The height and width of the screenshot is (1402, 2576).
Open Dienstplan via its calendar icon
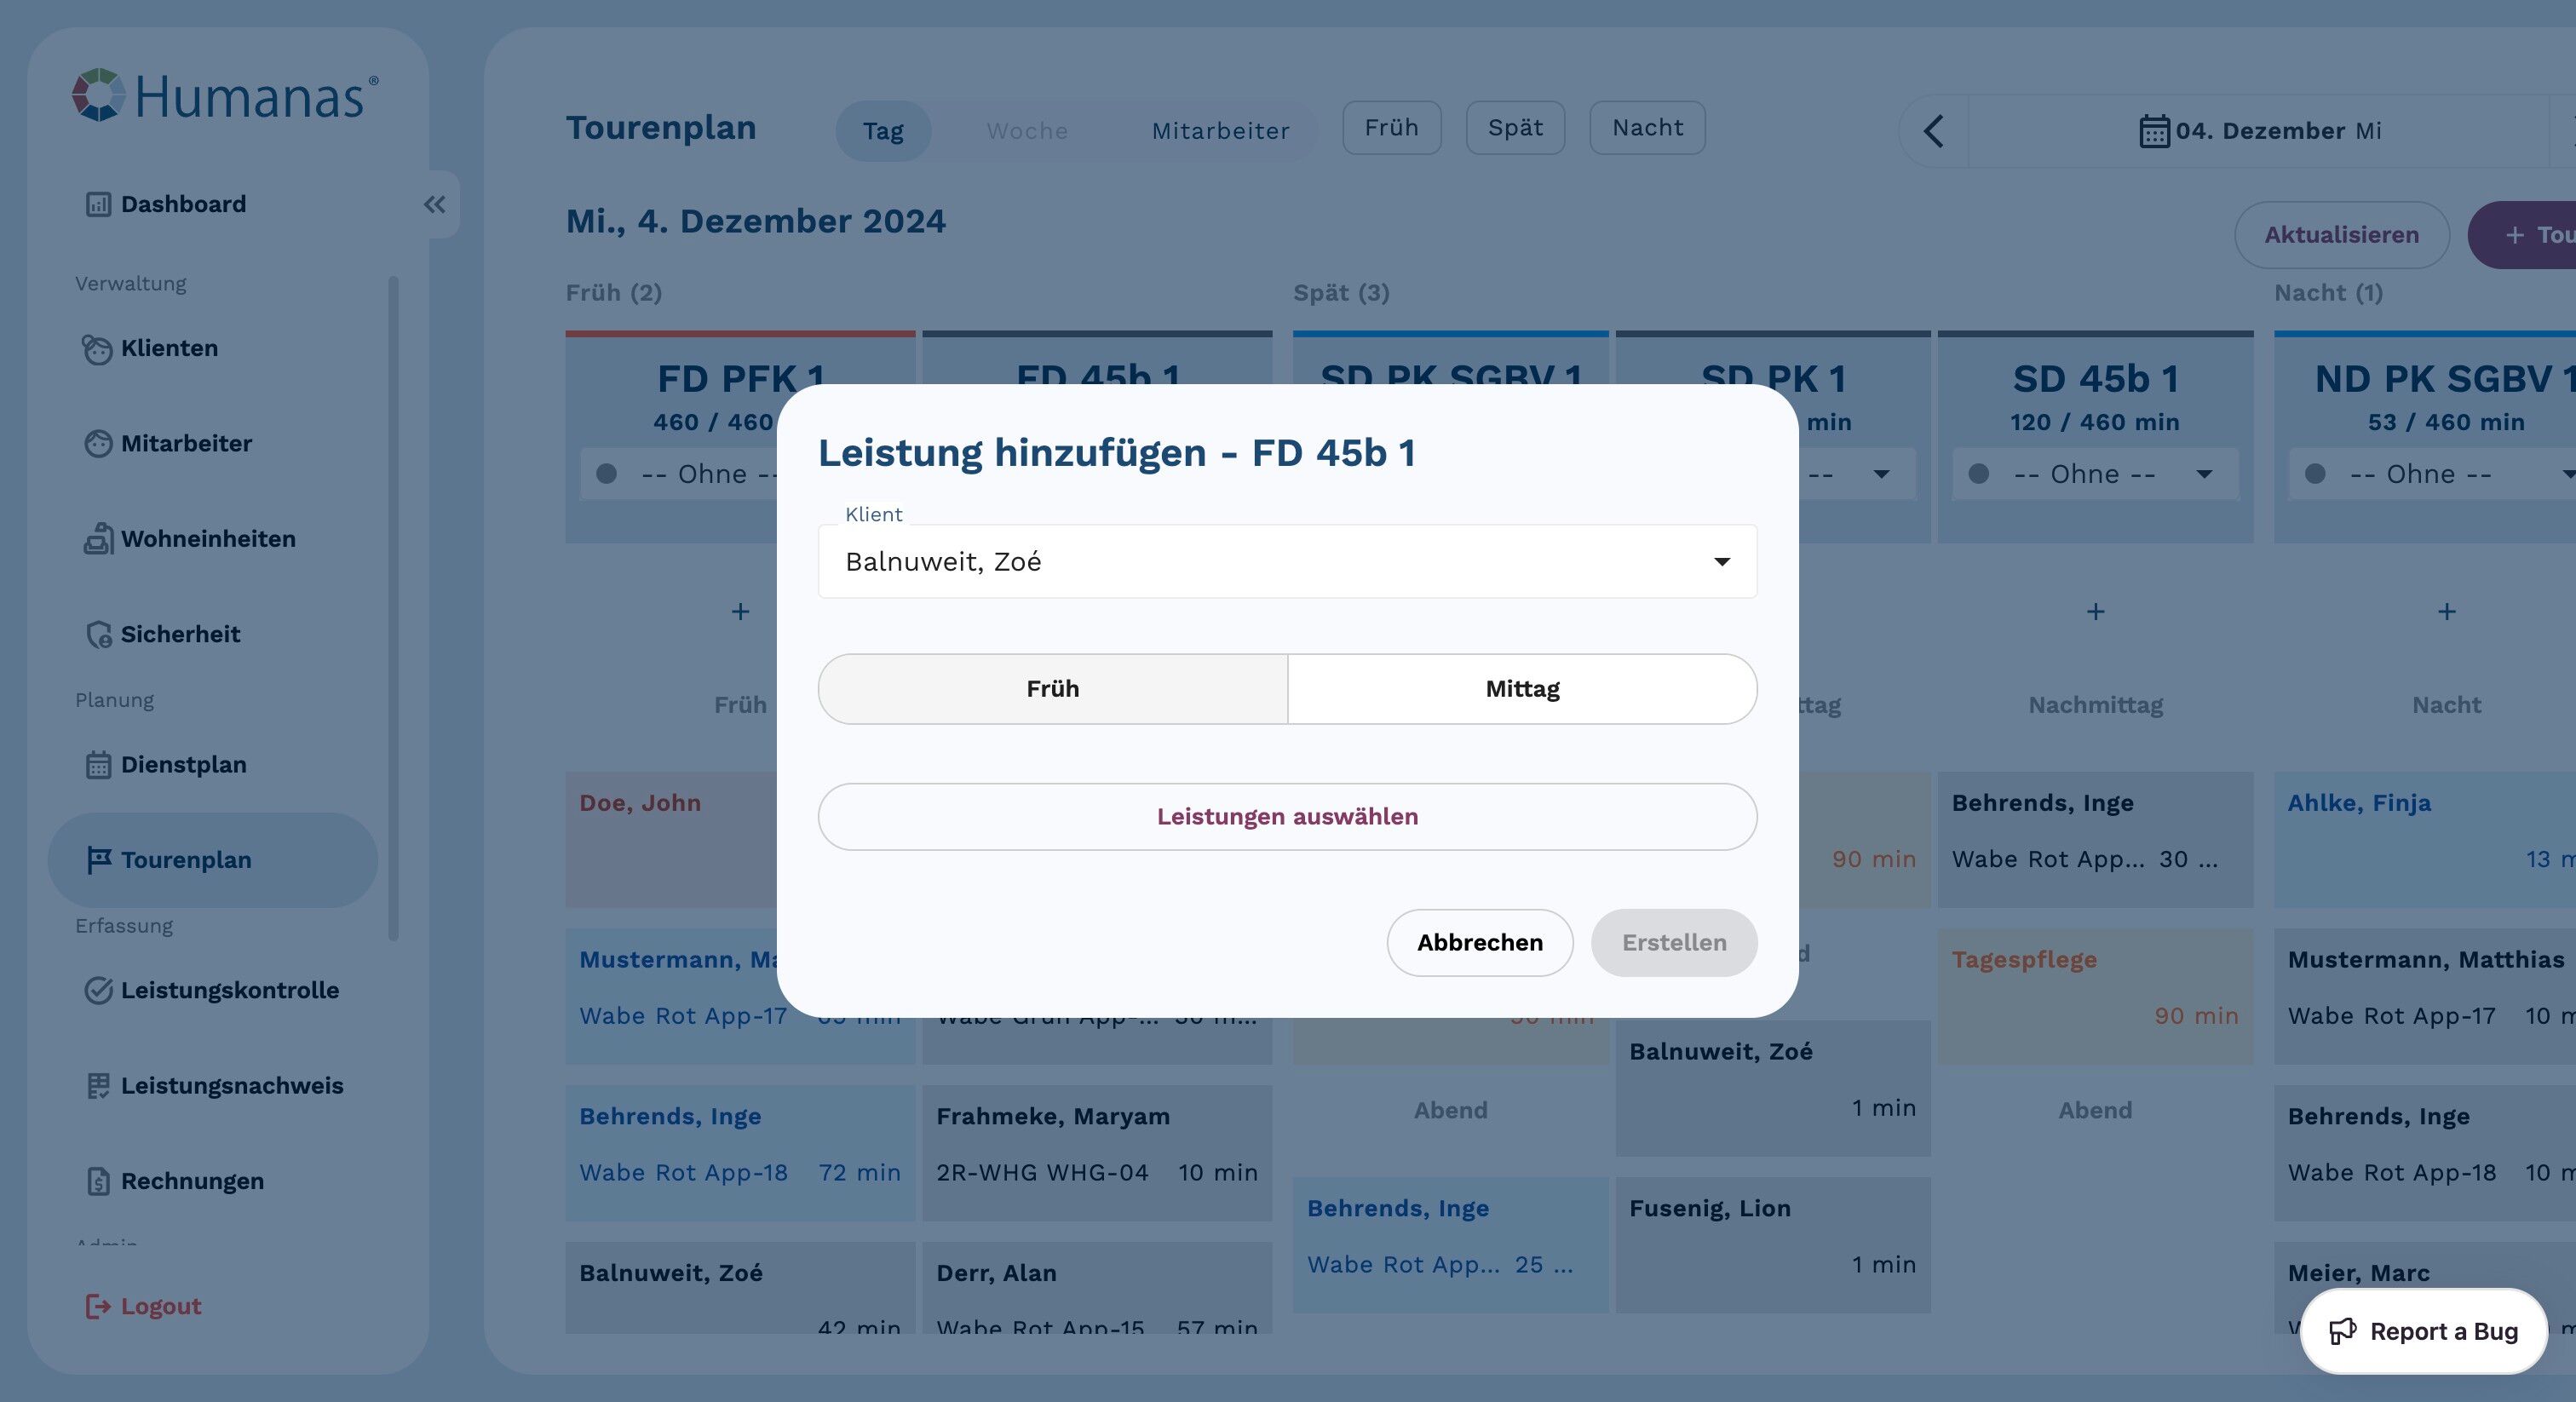98,765
